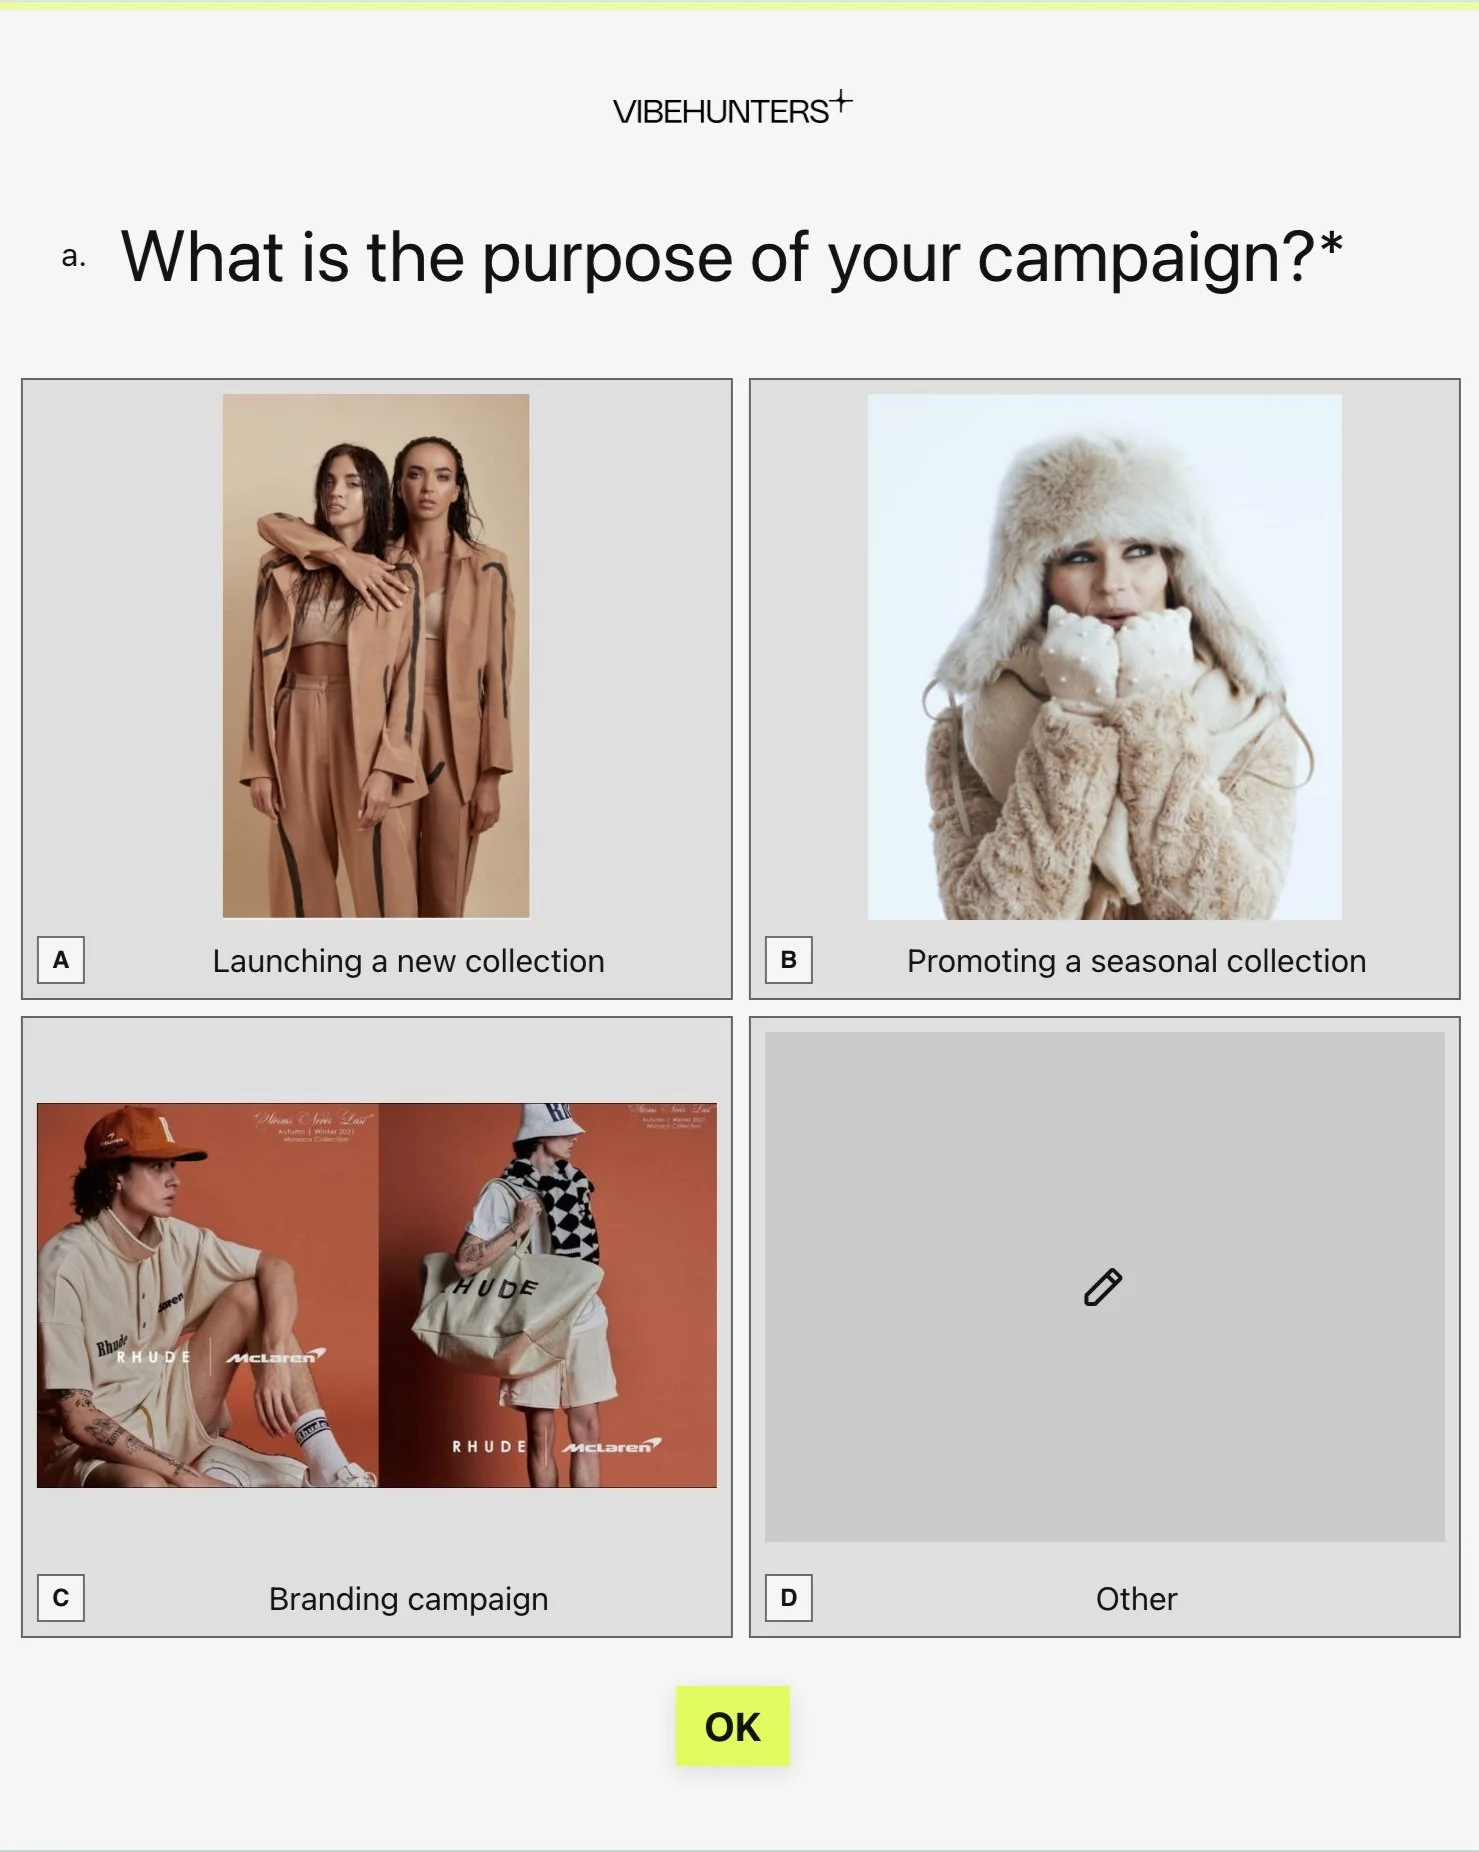Choose the fur hat winter model photo

coord(1105,657)
